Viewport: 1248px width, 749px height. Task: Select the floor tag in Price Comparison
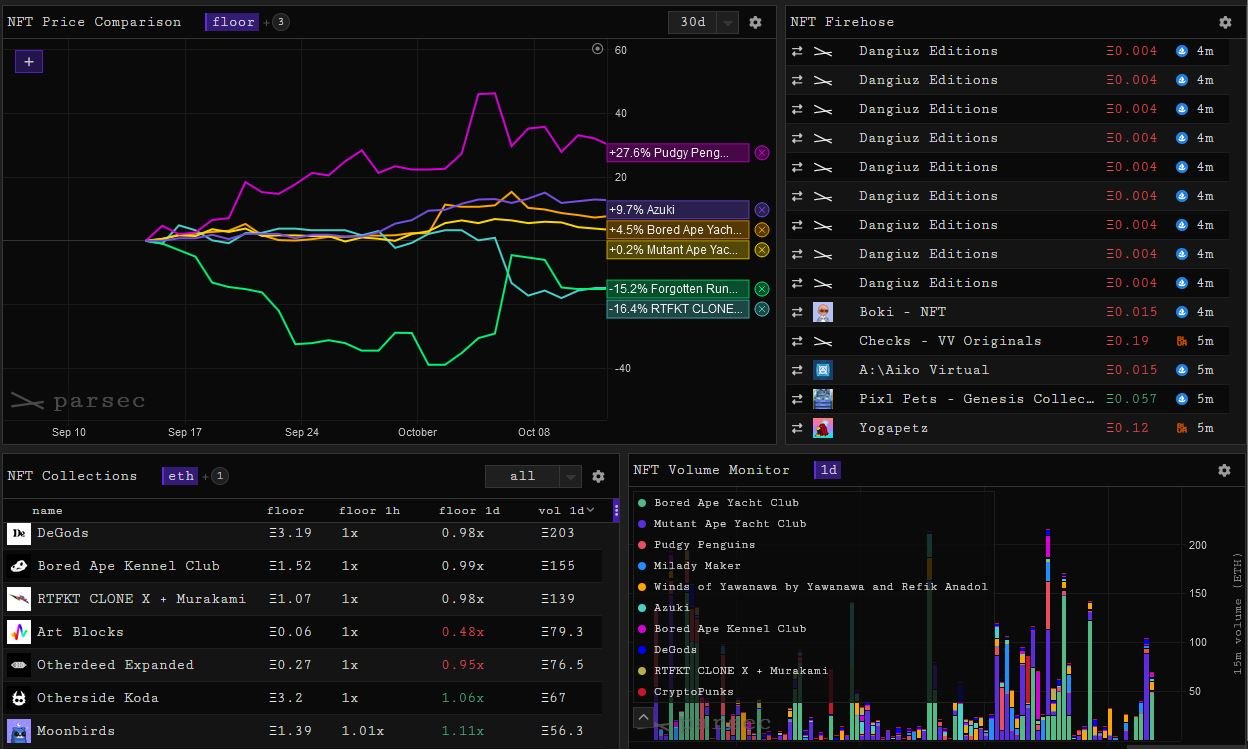pyautogui.click(x=232, y=22)
